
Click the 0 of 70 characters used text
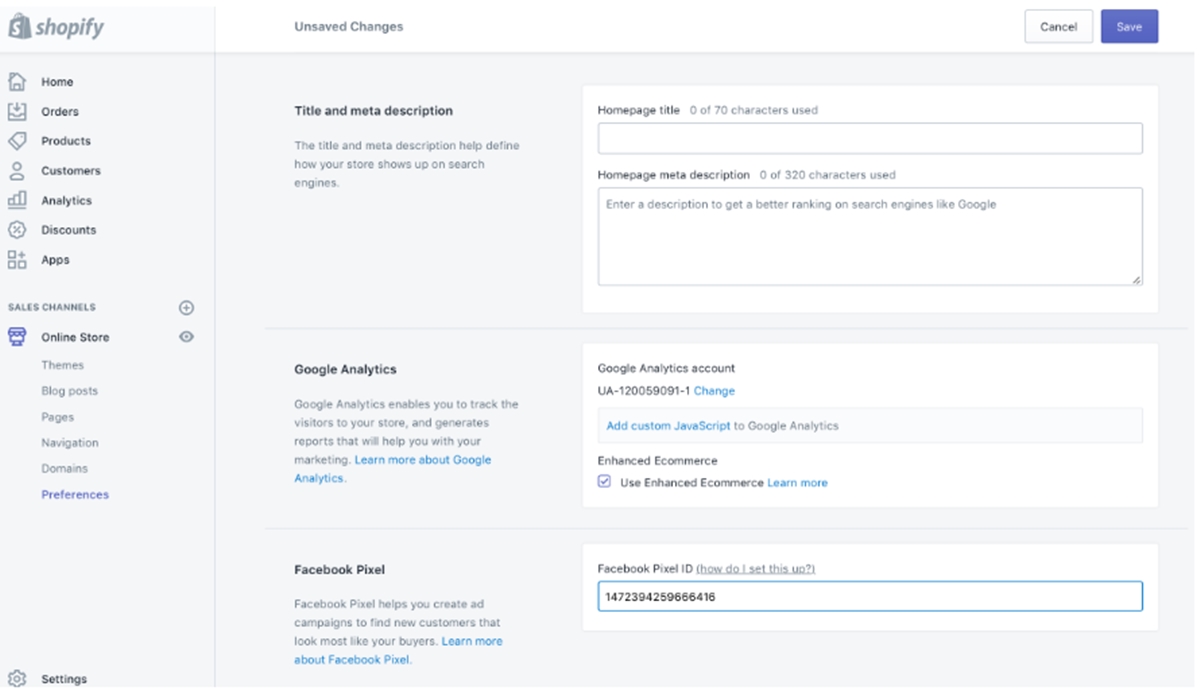click(754, 110)
